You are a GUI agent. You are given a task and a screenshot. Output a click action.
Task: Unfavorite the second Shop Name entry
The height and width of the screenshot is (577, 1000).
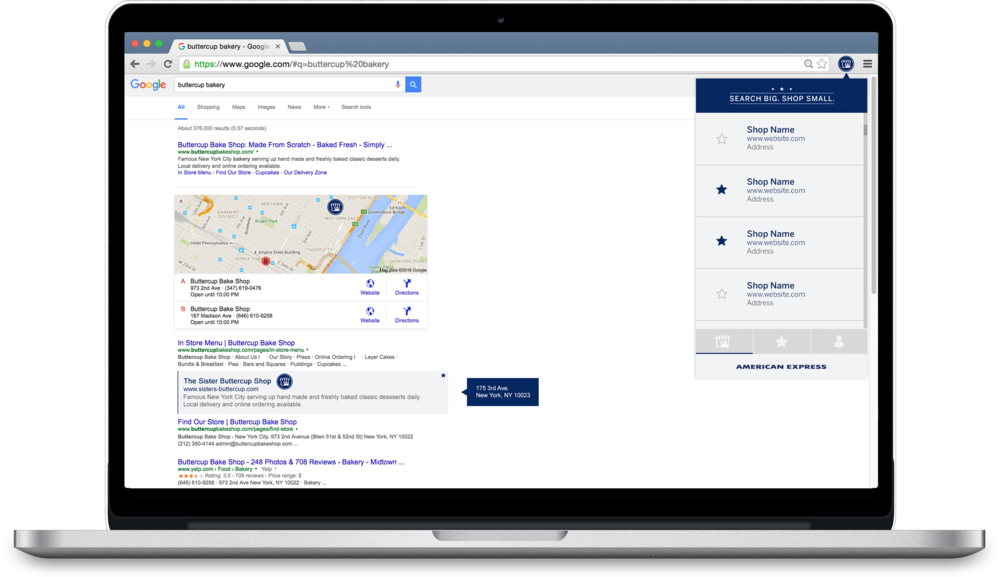pos(721,189)
